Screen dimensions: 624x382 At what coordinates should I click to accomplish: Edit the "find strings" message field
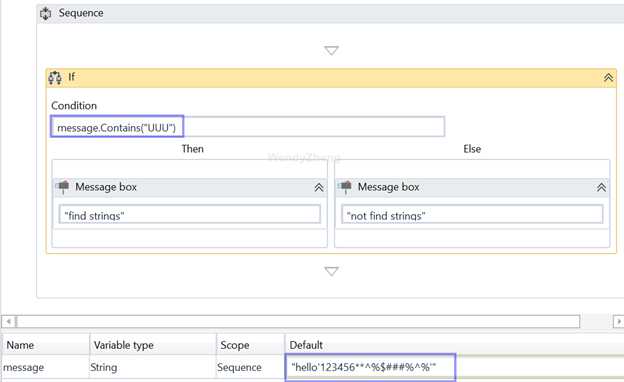pos(189,215)
